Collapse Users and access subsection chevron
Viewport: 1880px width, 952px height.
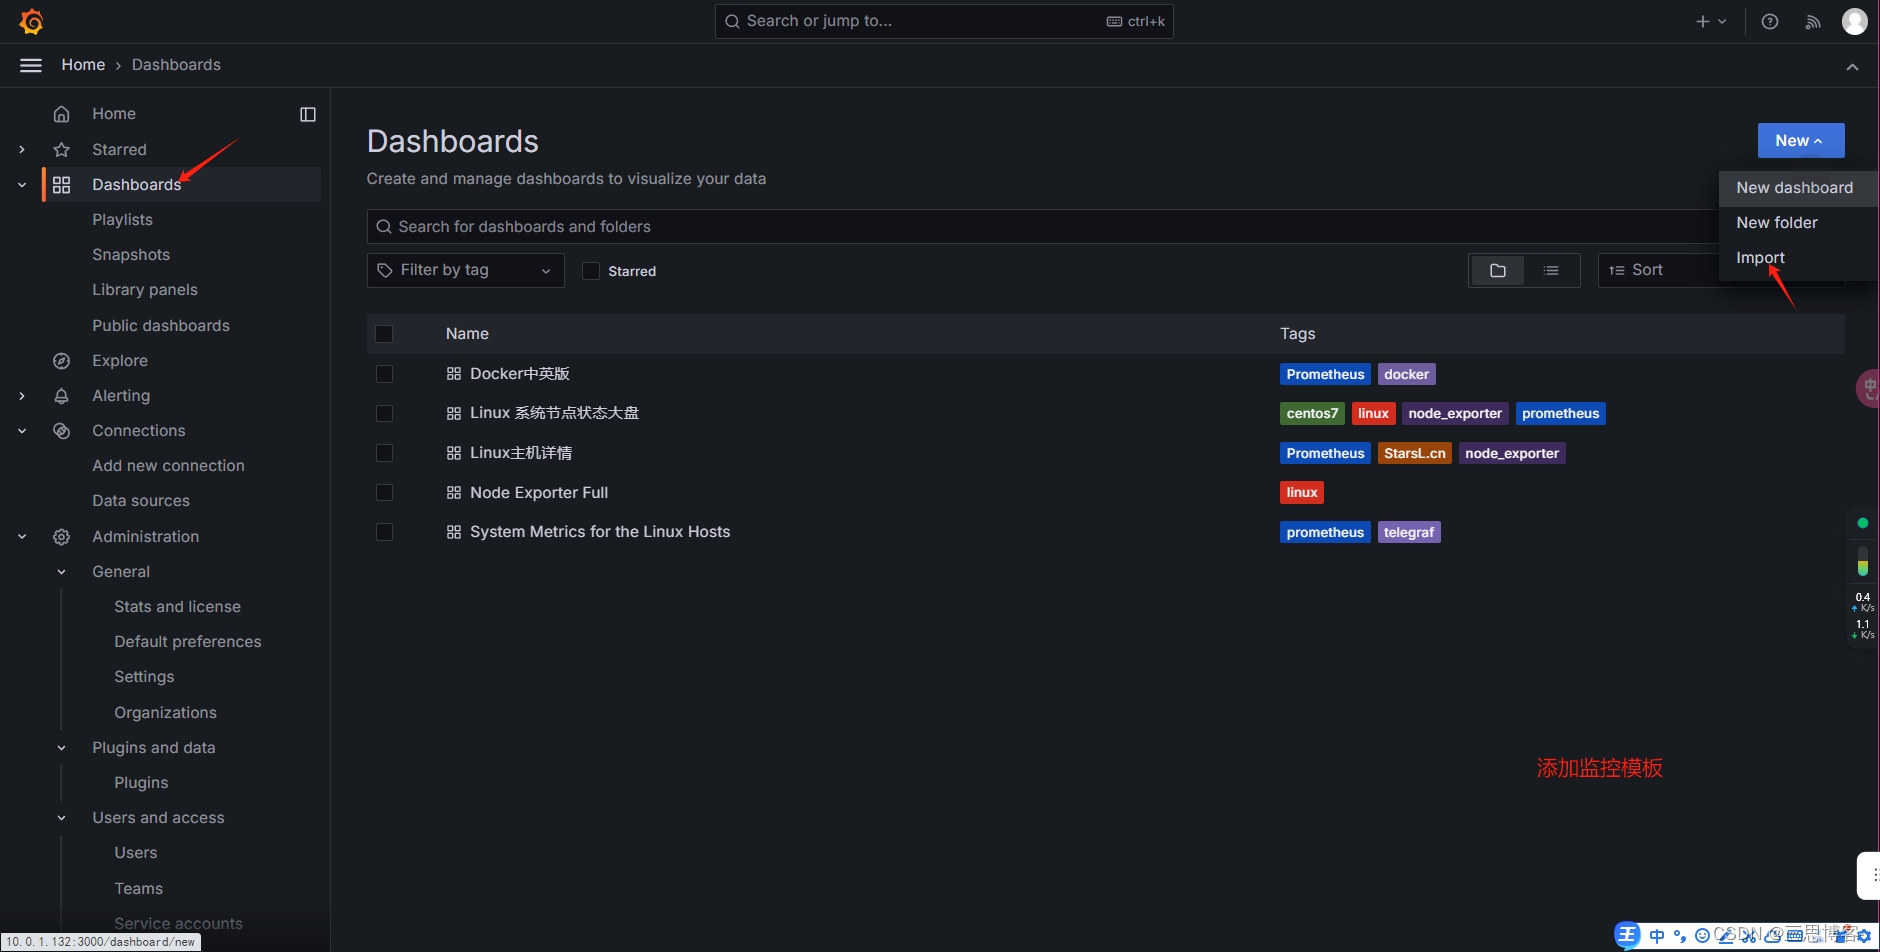(62, 818)
